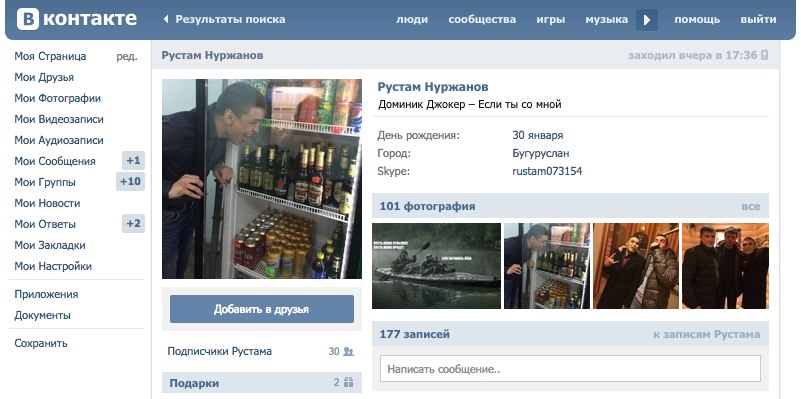This screenshot has height=399, width=801.
Task: Click in the Написать сообщение field
Action: point(570,369)
